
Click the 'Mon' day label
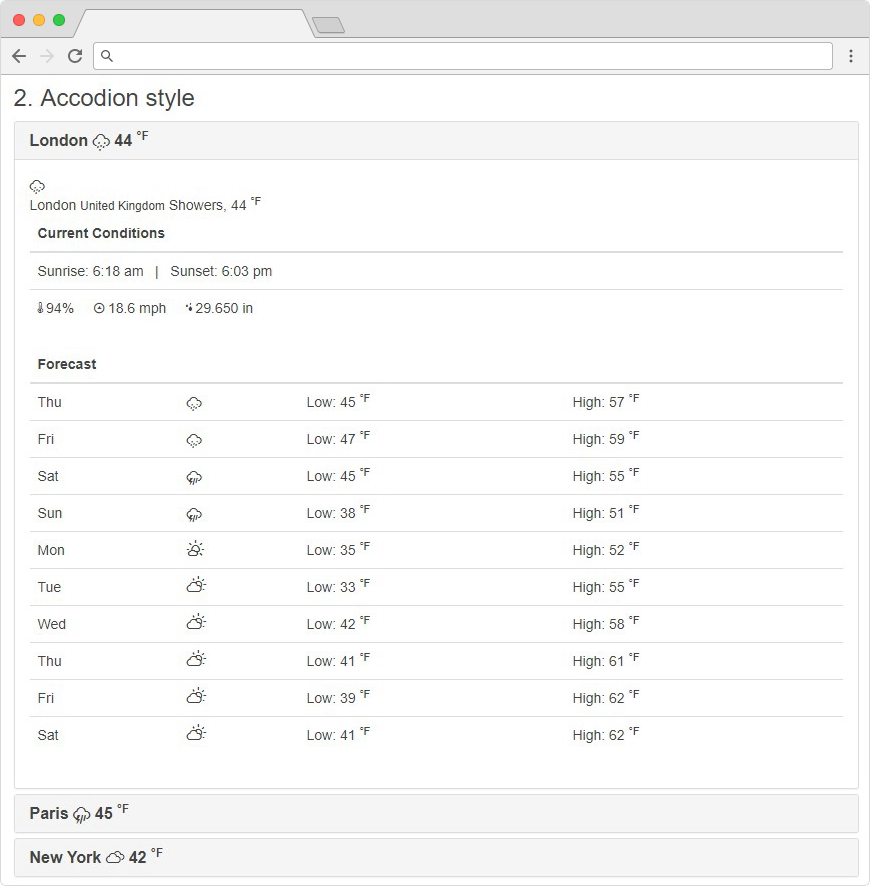[51, 550]
